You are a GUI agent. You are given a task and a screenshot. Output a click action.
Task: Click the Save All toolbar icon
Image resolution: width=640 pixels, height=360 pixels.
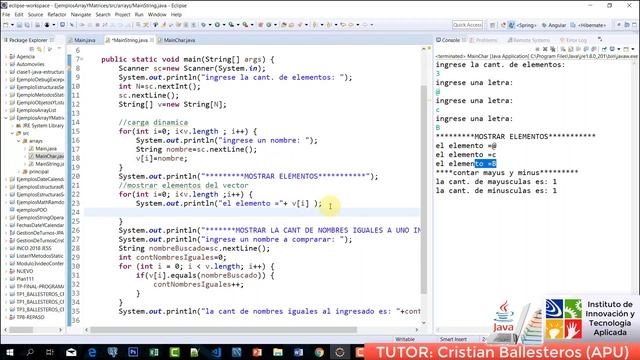click(27, 25)
